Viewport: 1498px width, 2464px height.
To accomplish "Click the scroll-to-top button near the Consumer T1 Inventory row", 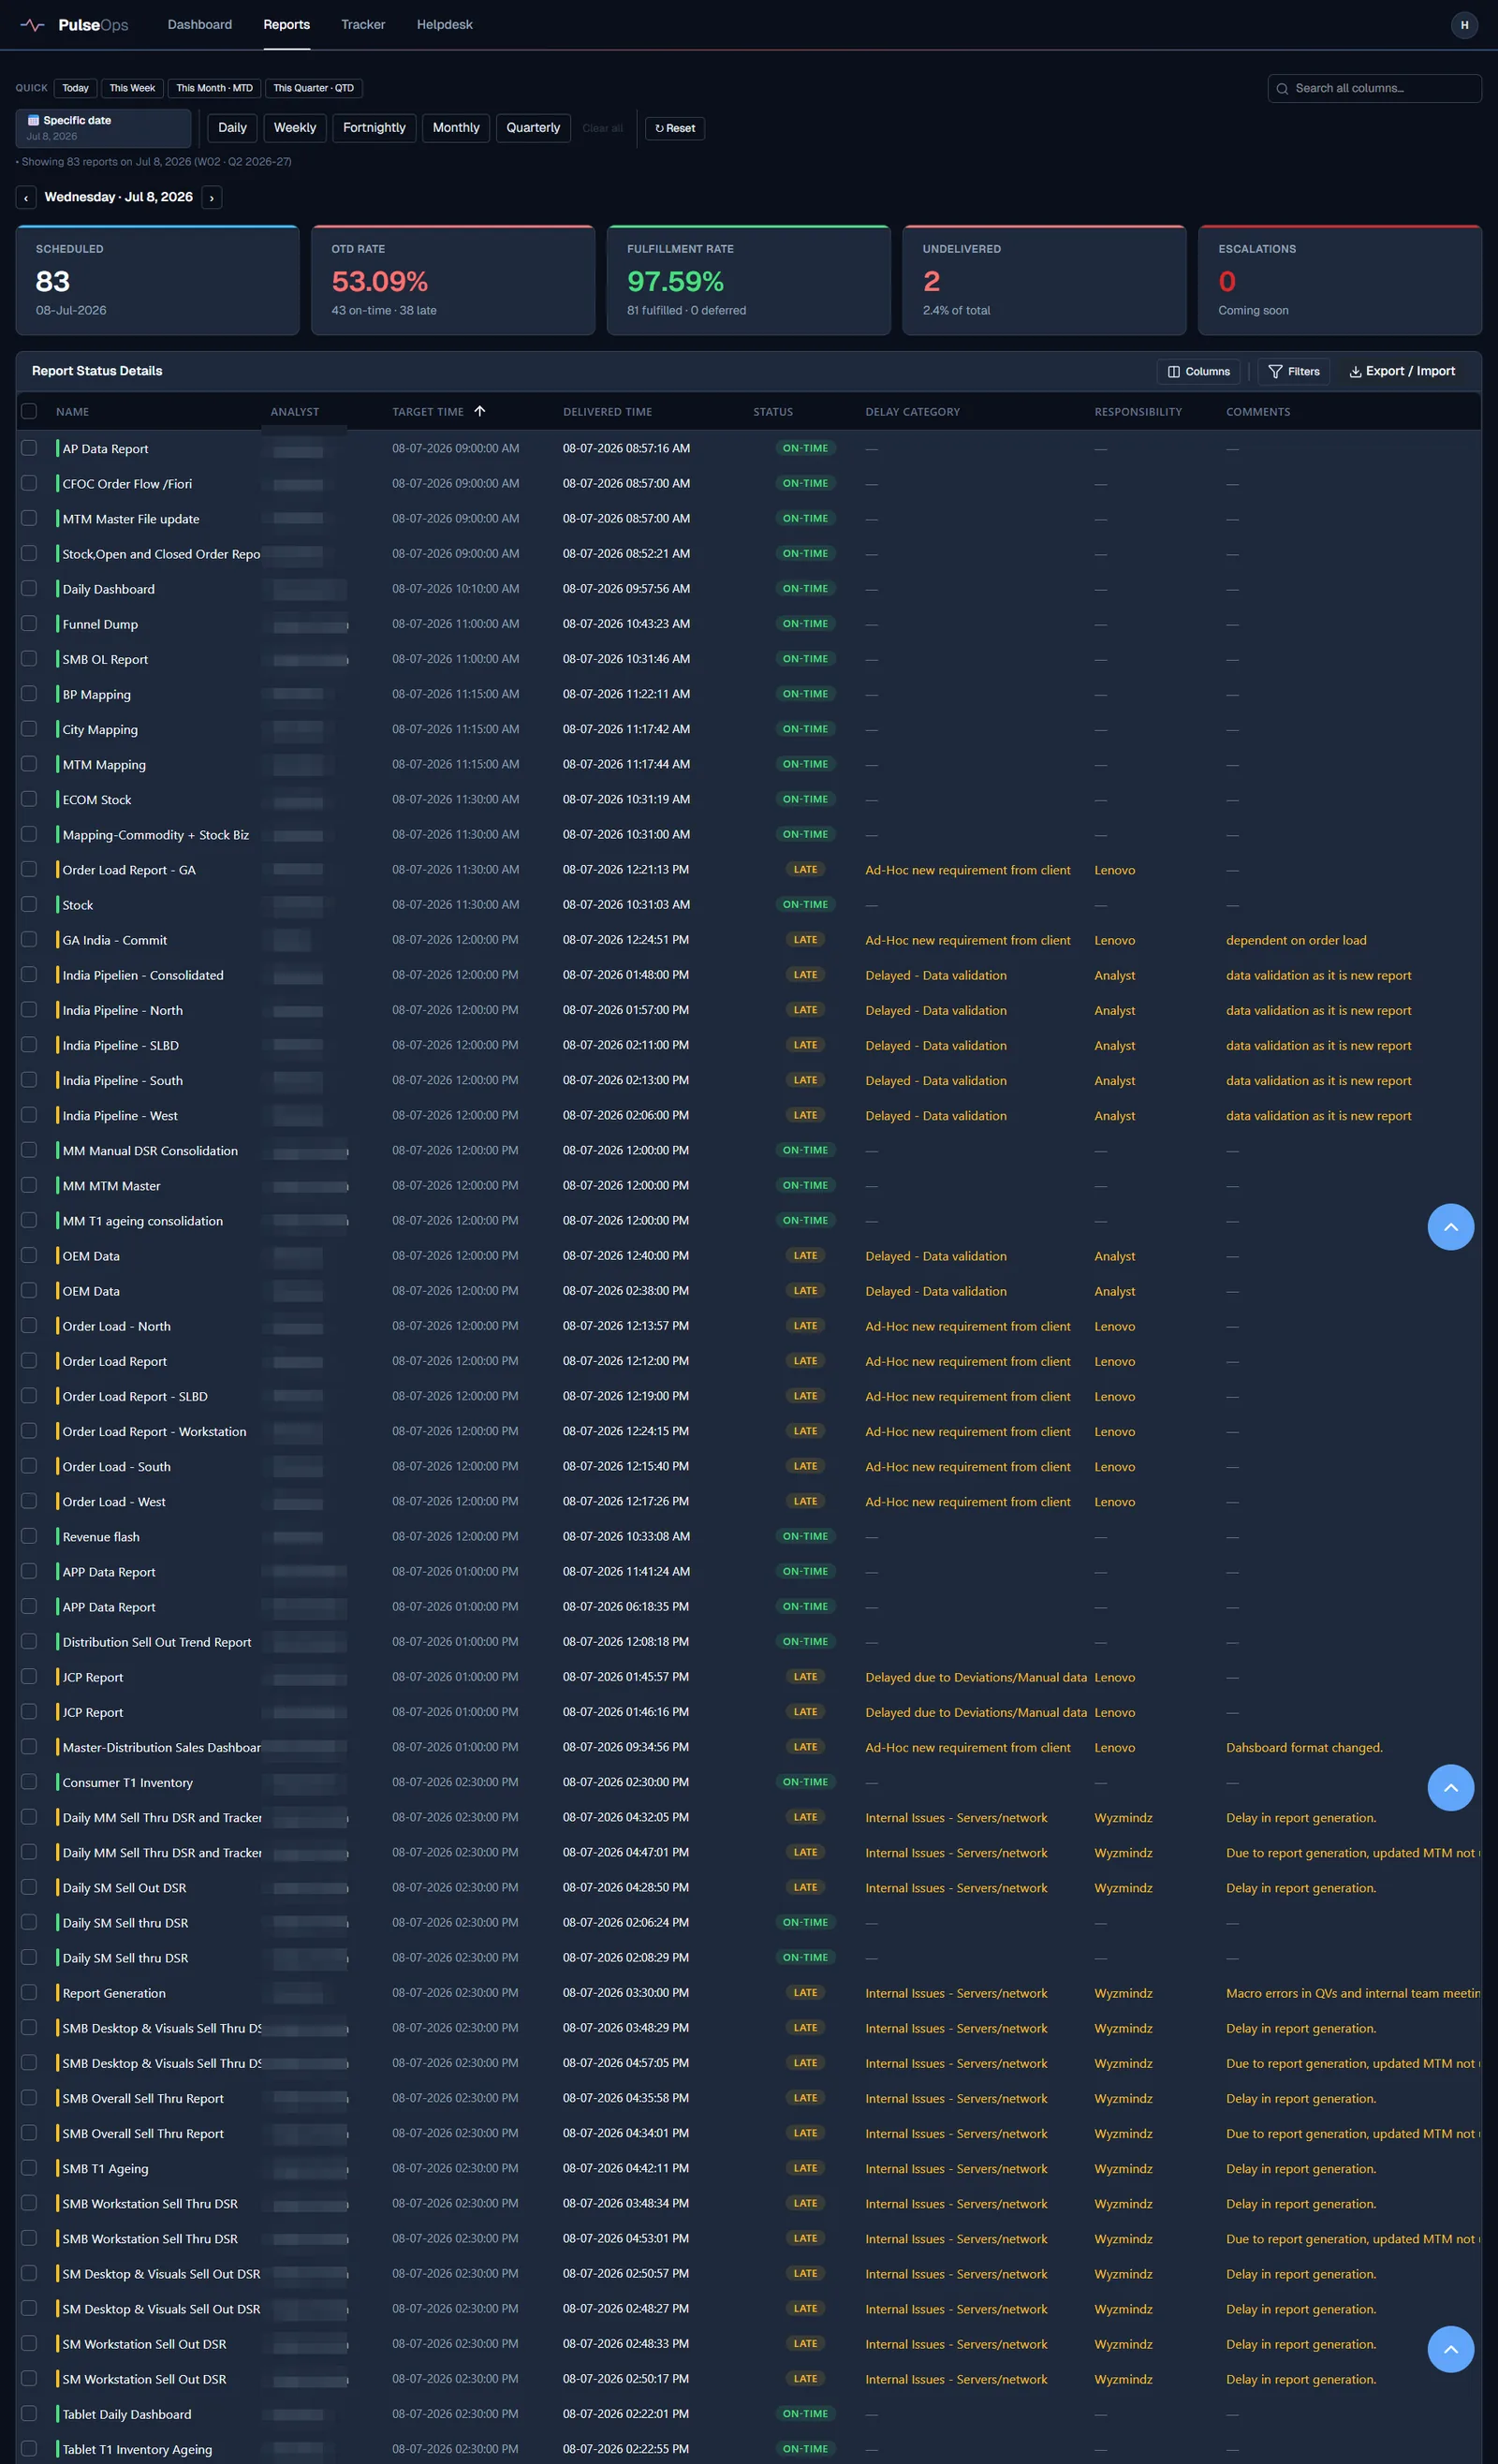I will pyautogui.click(x=1450, y=1787).
